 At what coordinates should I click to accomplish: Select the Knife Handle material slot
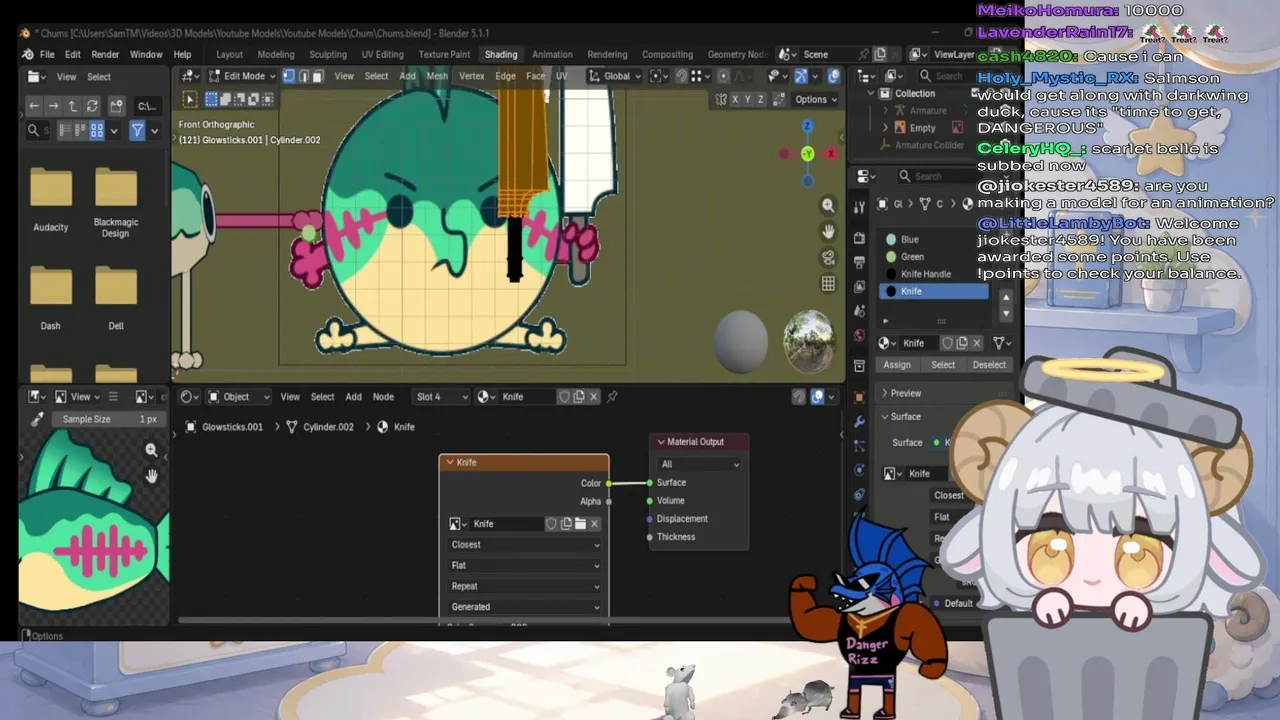(934, 274)
